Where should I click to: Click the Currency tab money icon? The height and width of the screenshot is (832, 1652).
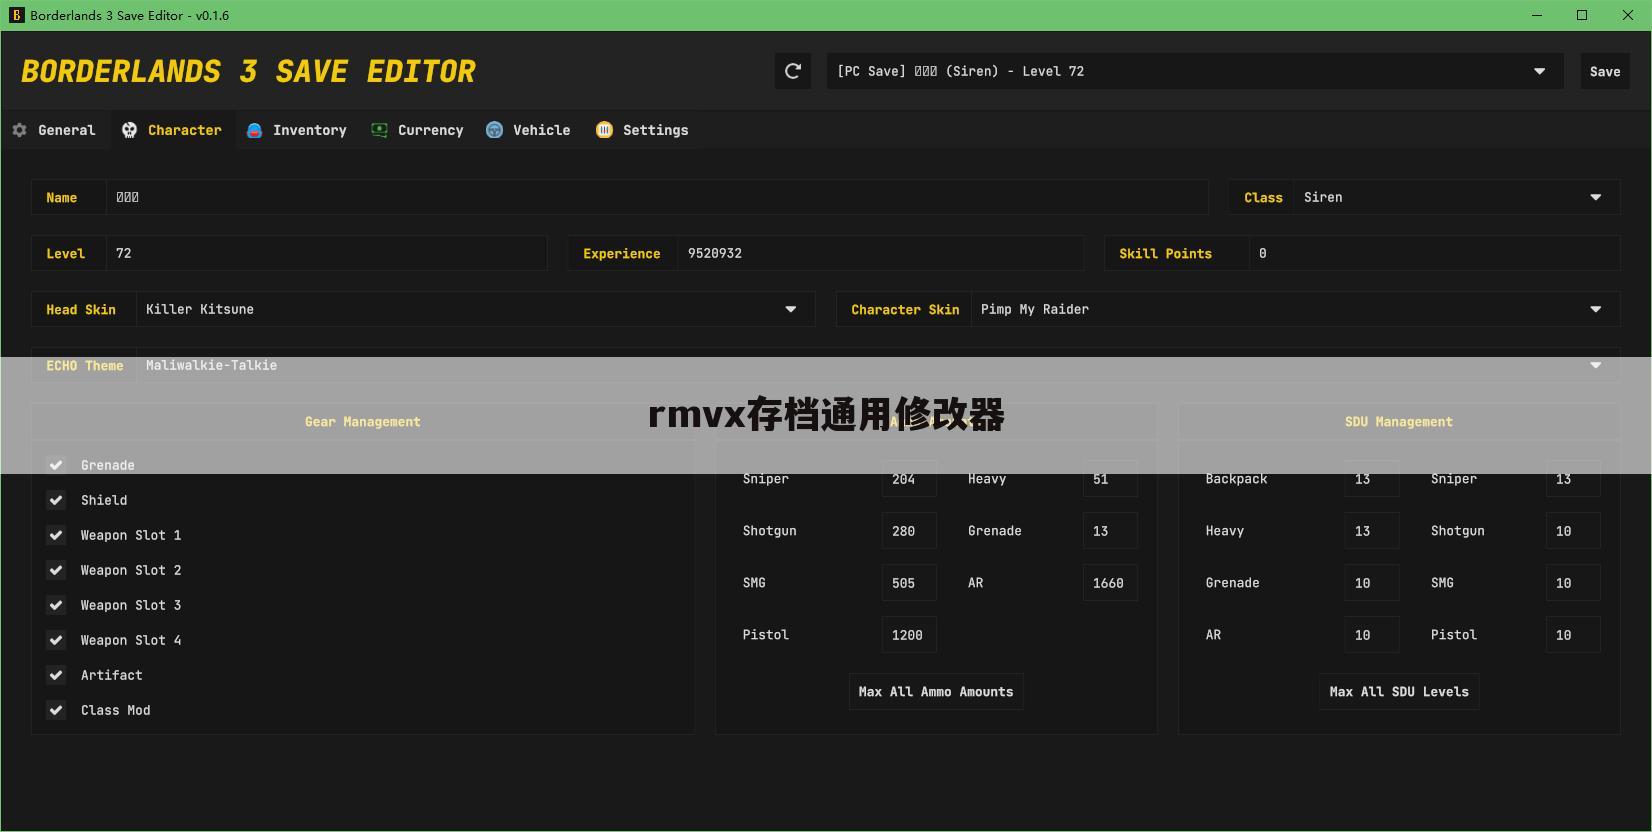(x=379, y=130)
